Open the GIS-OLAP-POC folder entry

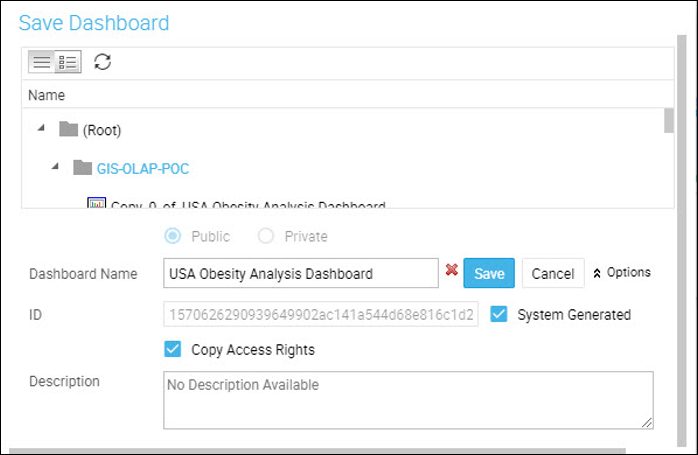[143, 168]
